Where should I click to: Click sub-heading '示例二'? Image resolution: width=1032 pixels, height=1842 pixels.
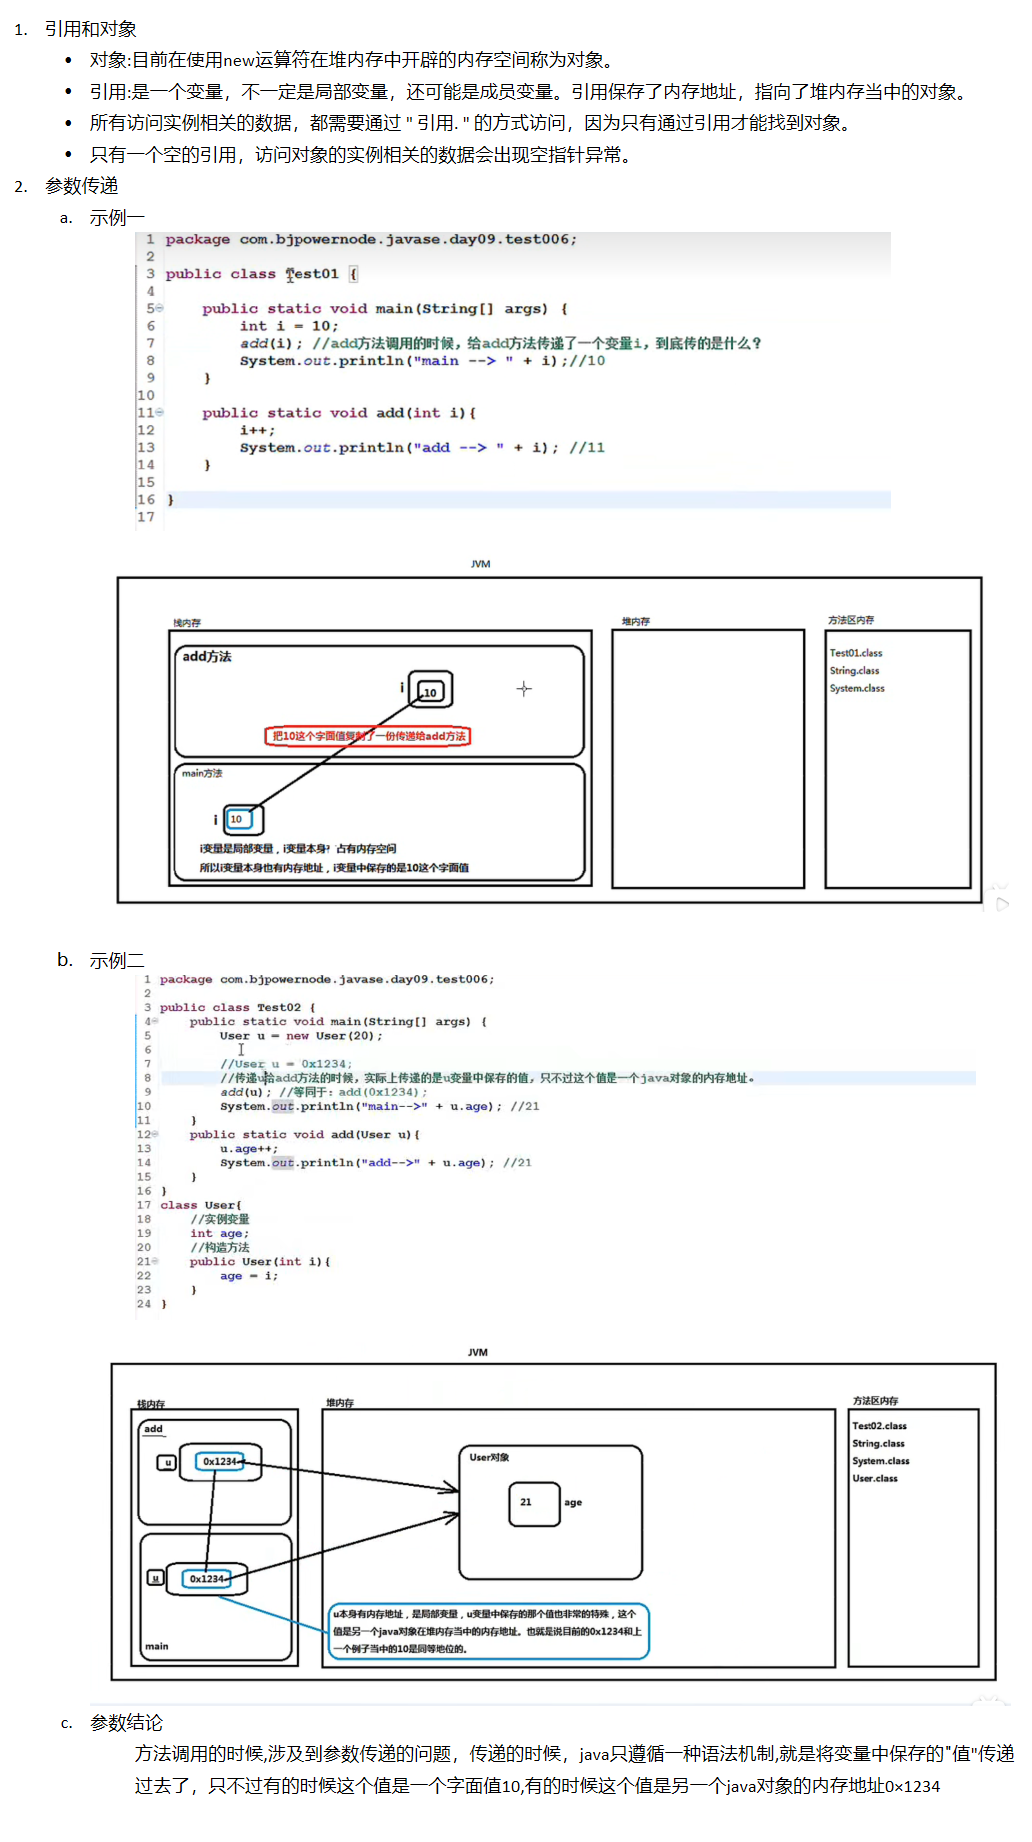click(116, 960)
